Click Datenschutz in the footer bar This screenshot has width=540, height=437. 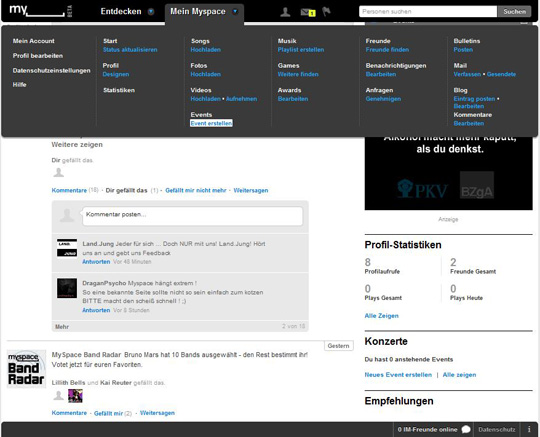point(497,429)
